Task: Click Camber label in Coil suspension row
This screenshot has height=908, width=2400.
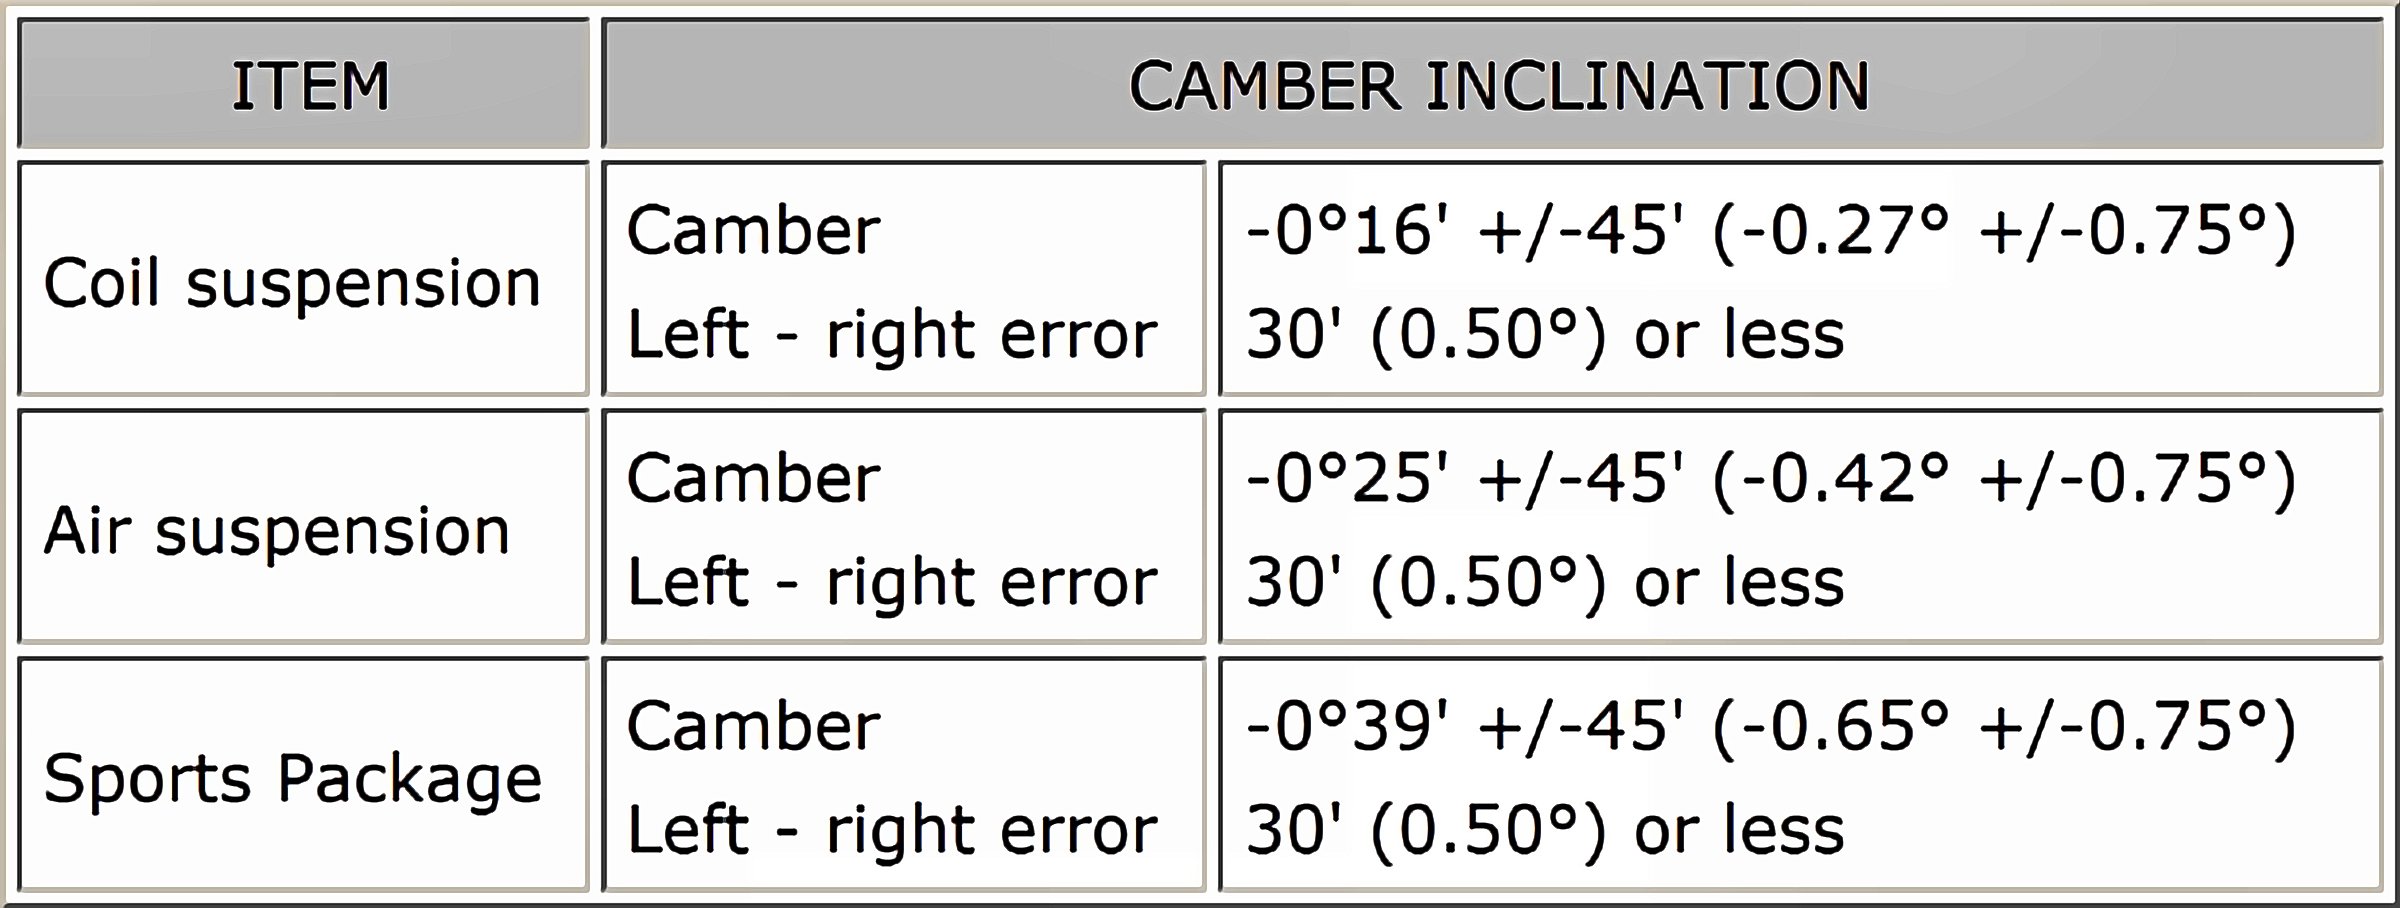Action: [753, 231]
